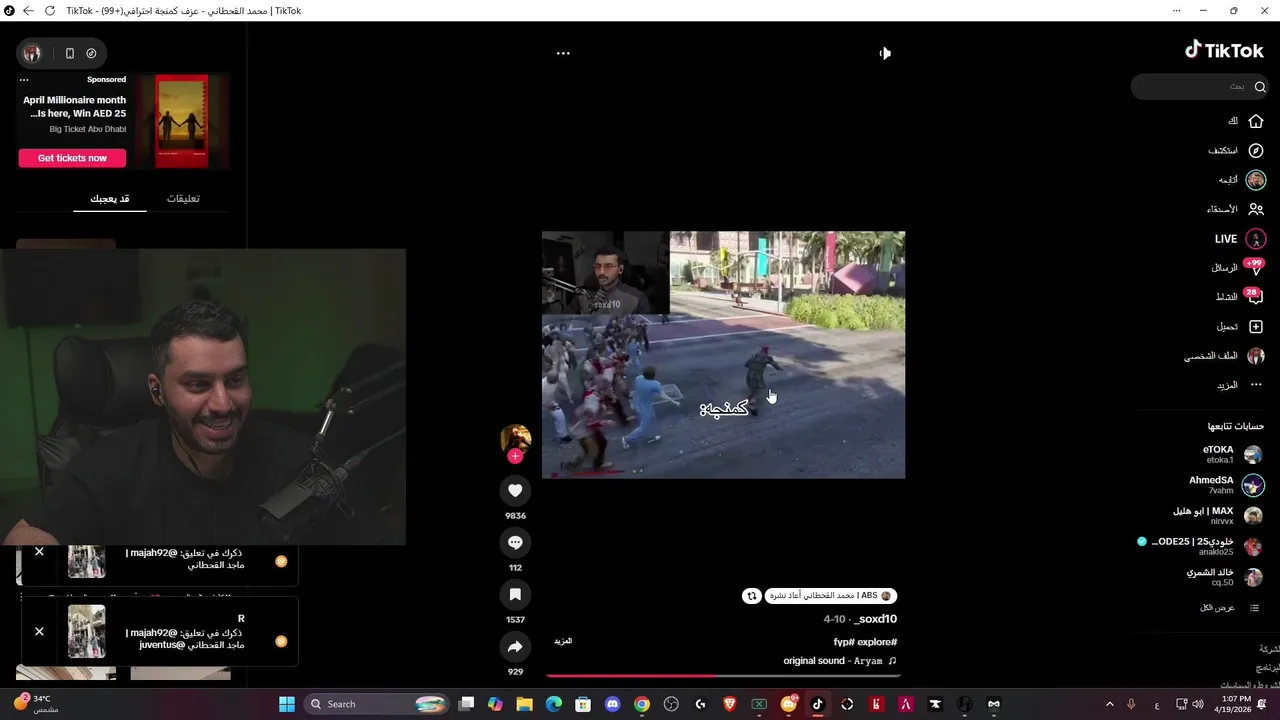Focus the TikTok search field
The height and width of the screenshot is (720, 1280).
click(x=1200, y=87)
